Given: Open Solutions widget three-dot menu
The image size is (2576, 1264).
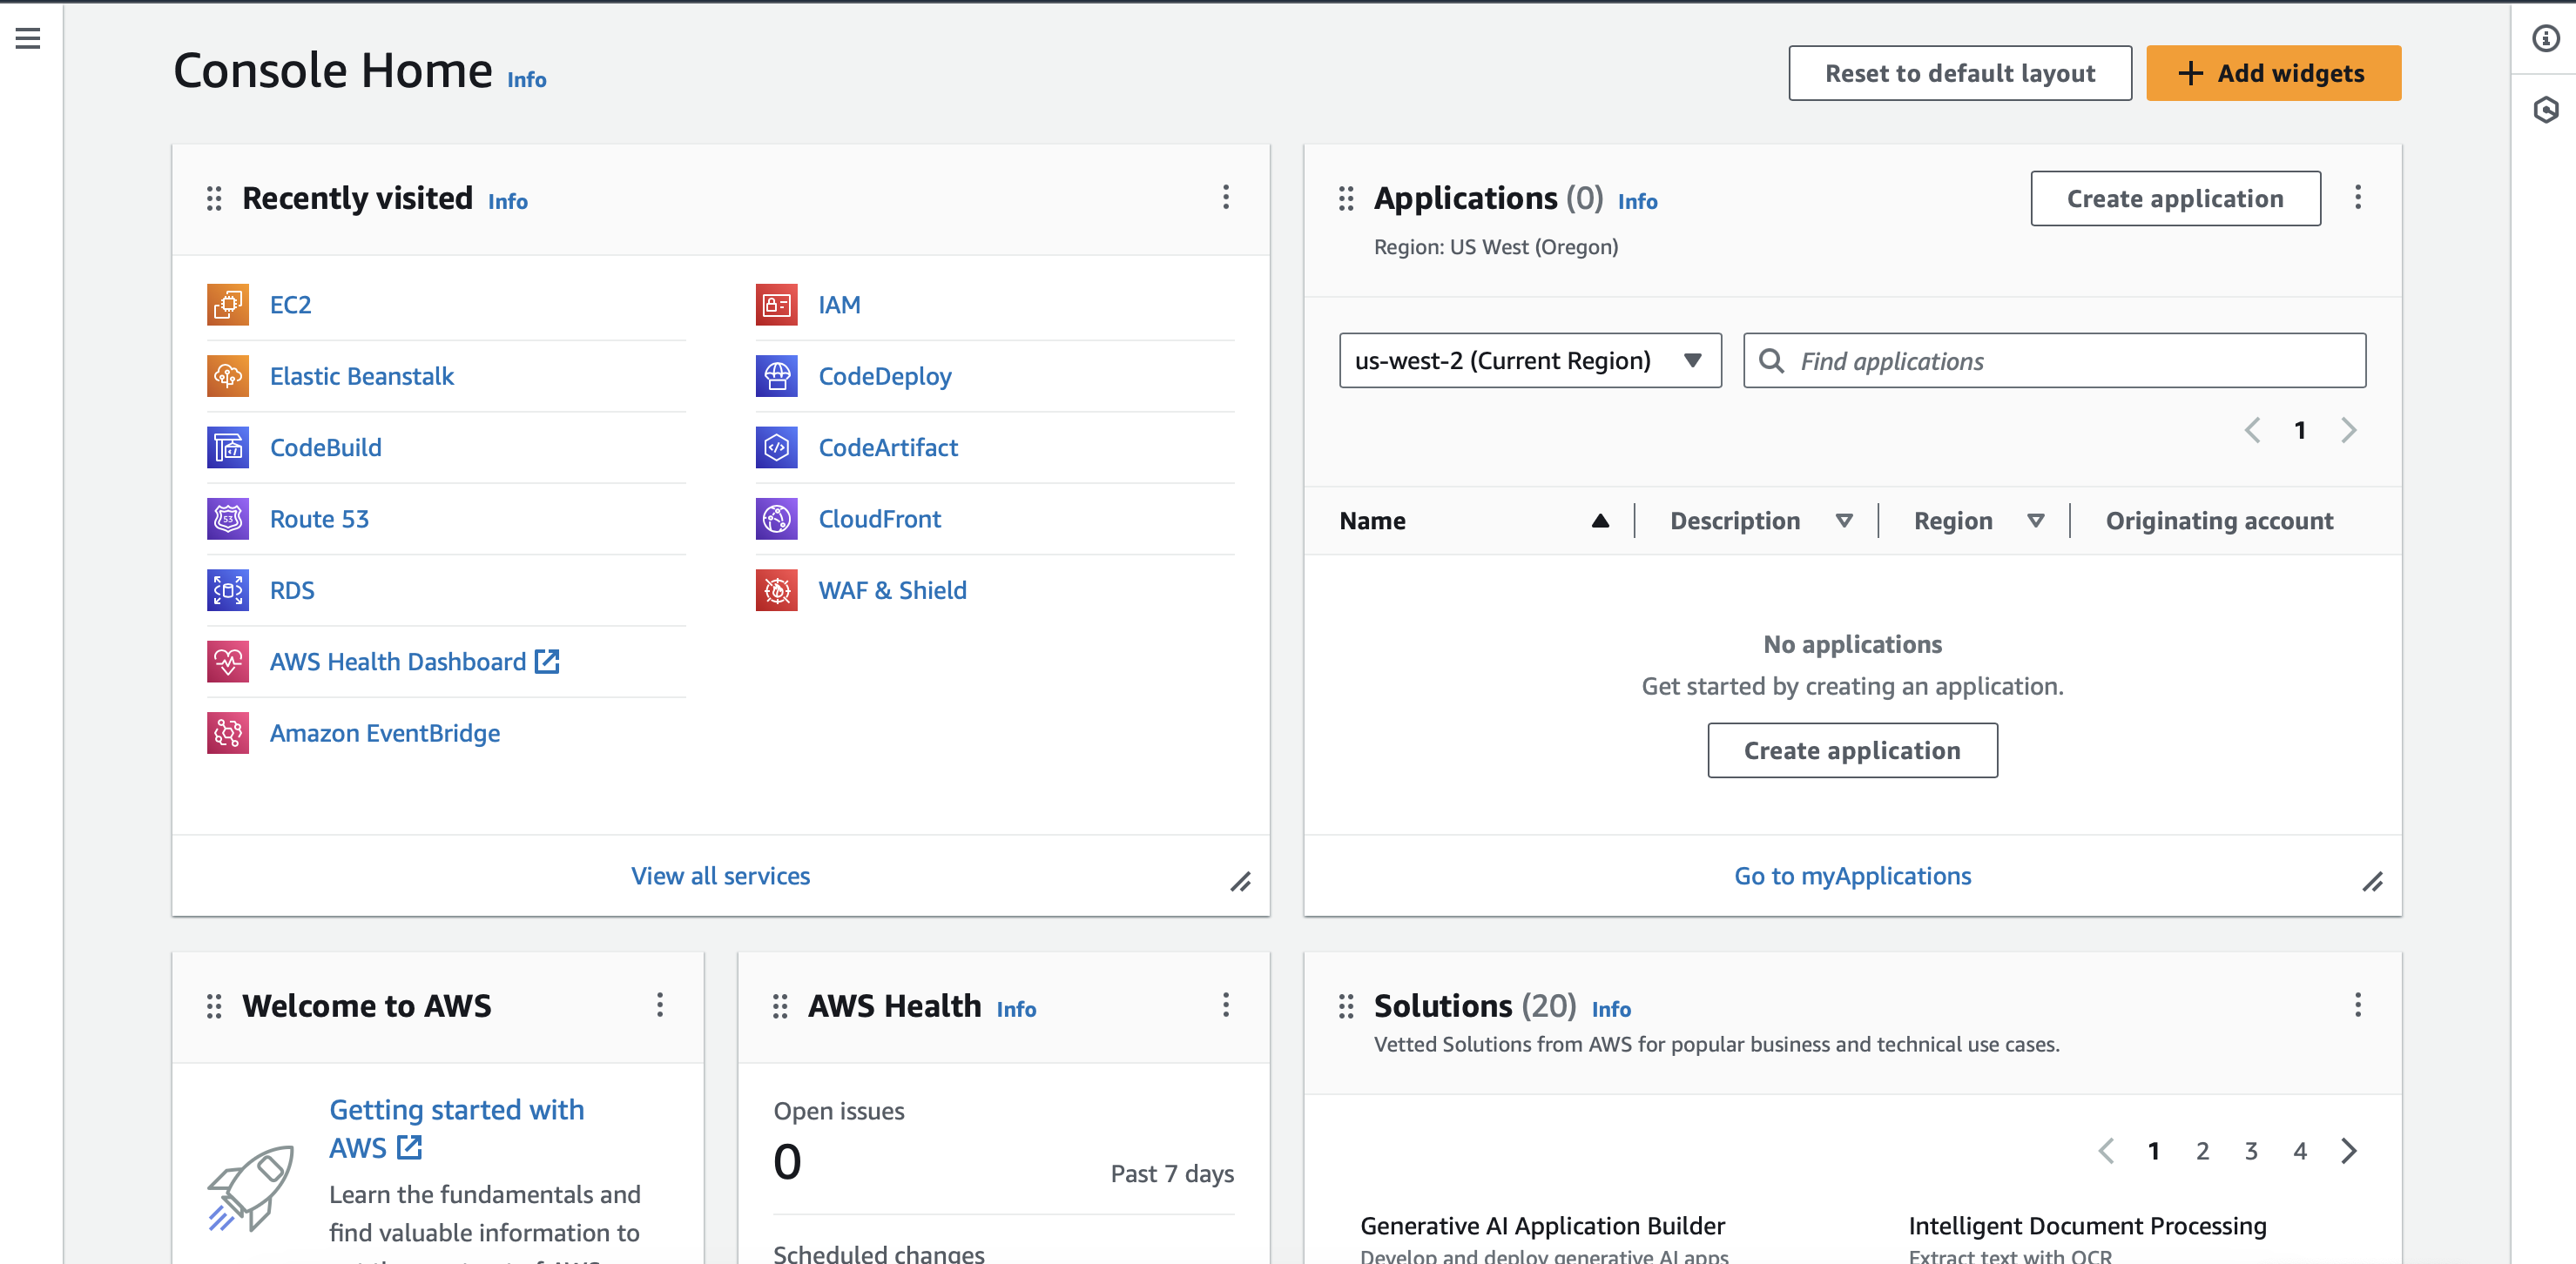Looking at the screenshot, I should (x=2357, y=1004).
